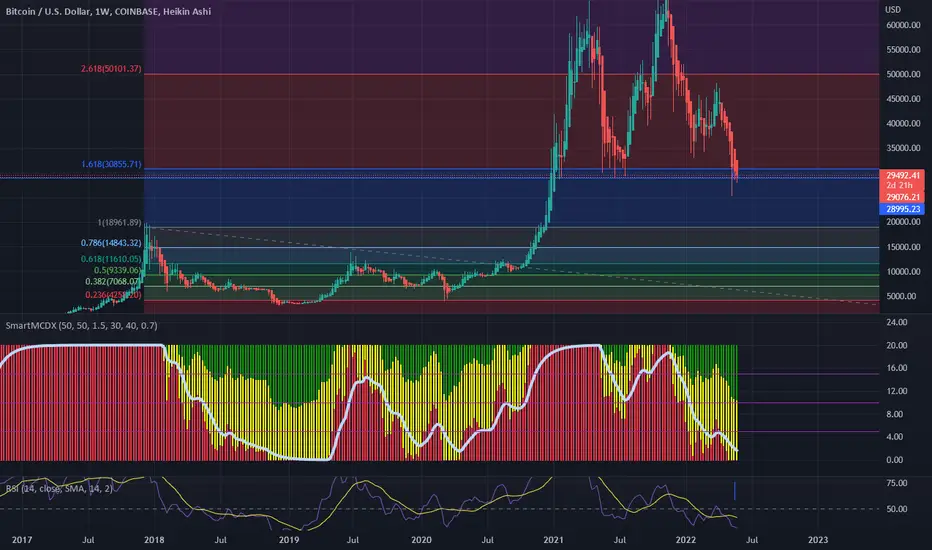
Task: Select the 1.618(30855.71) Fibonacci level label
Action: click(111, 164)
